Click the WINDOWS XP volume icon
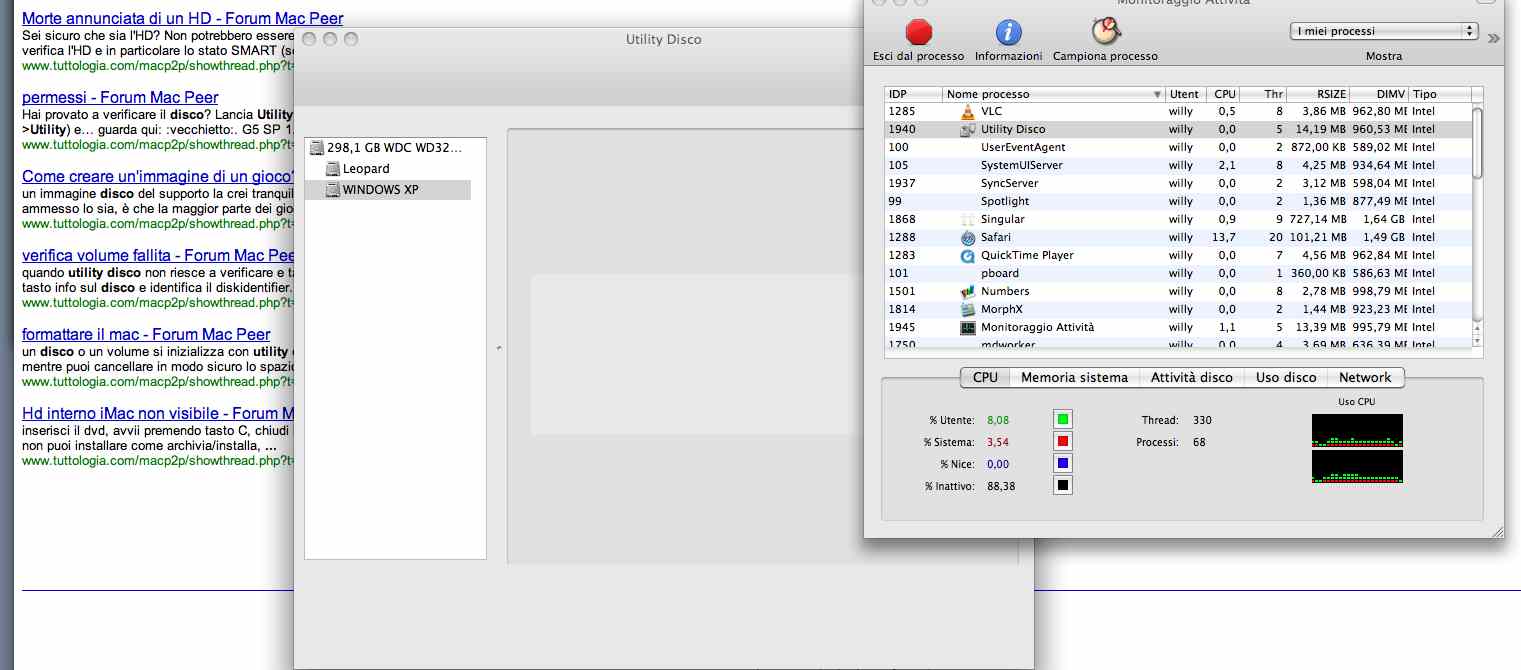 click(333, 190)
